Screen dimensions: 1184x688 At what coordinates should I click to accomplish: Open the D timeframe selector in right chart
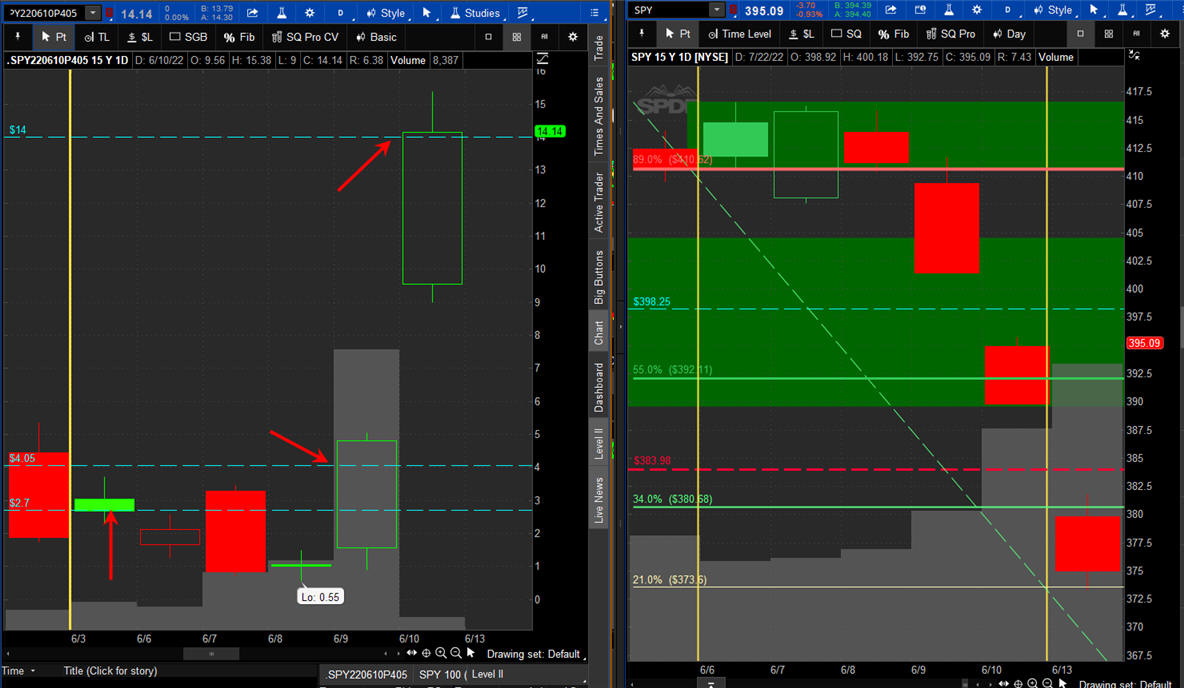(1009, 10)
